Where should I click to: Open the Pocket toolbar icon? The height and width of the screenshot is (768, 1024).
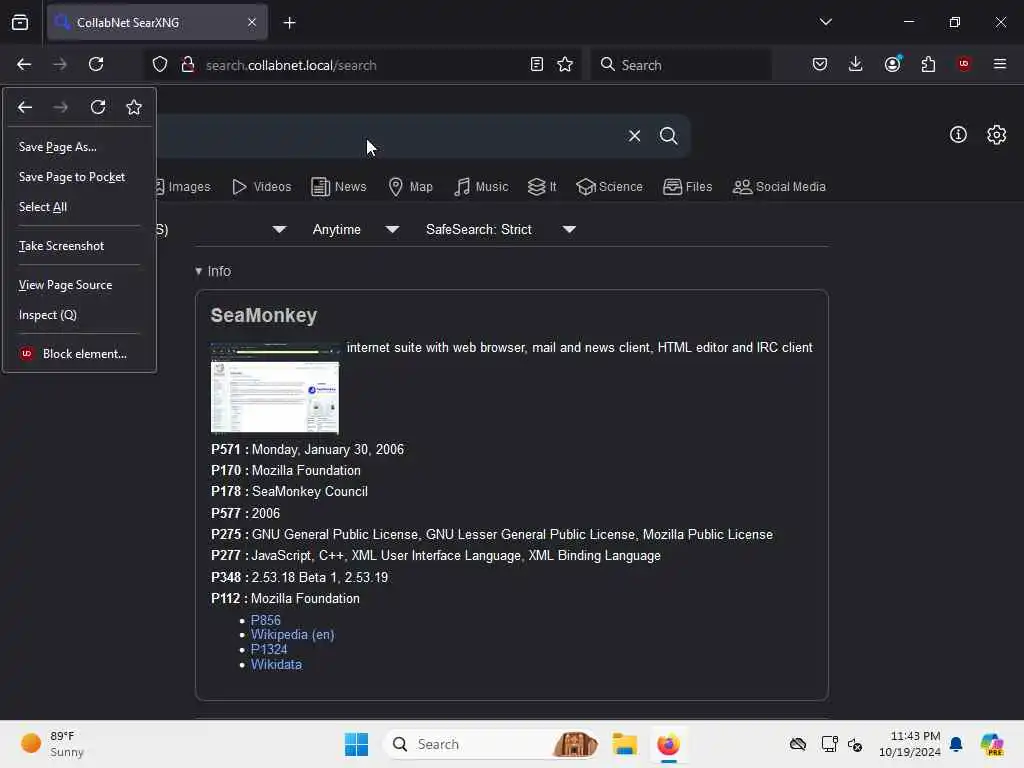[820, 64]
